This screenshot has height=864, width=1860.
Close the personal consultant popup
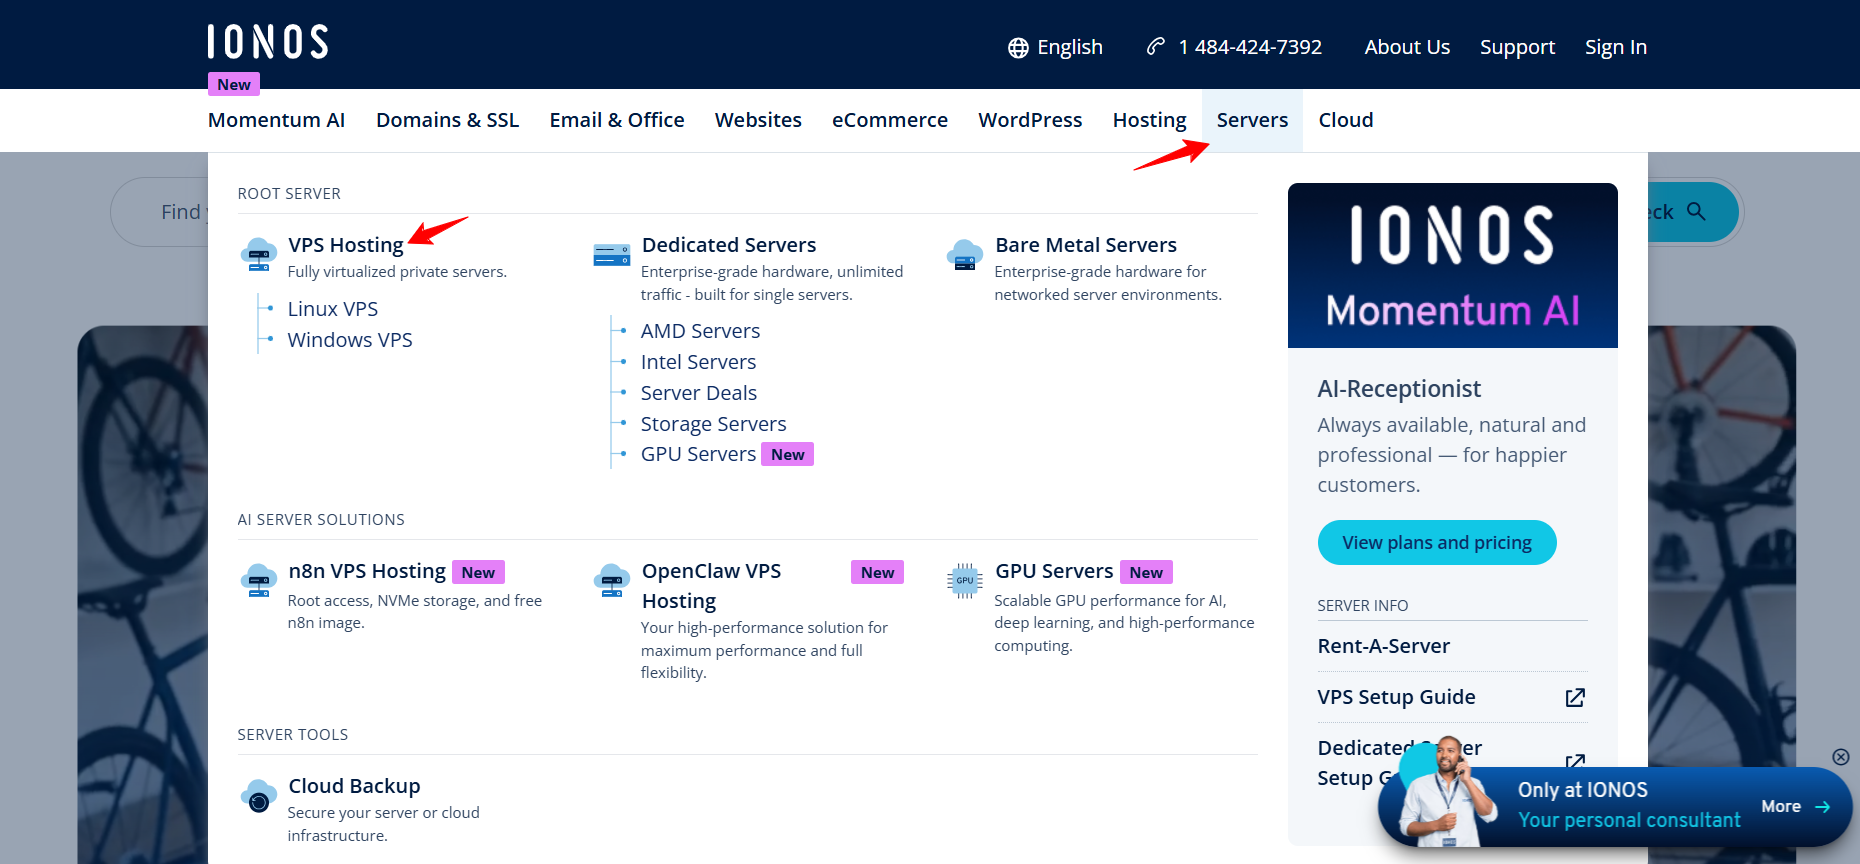pyautogui.click(x=1840, y=757)
